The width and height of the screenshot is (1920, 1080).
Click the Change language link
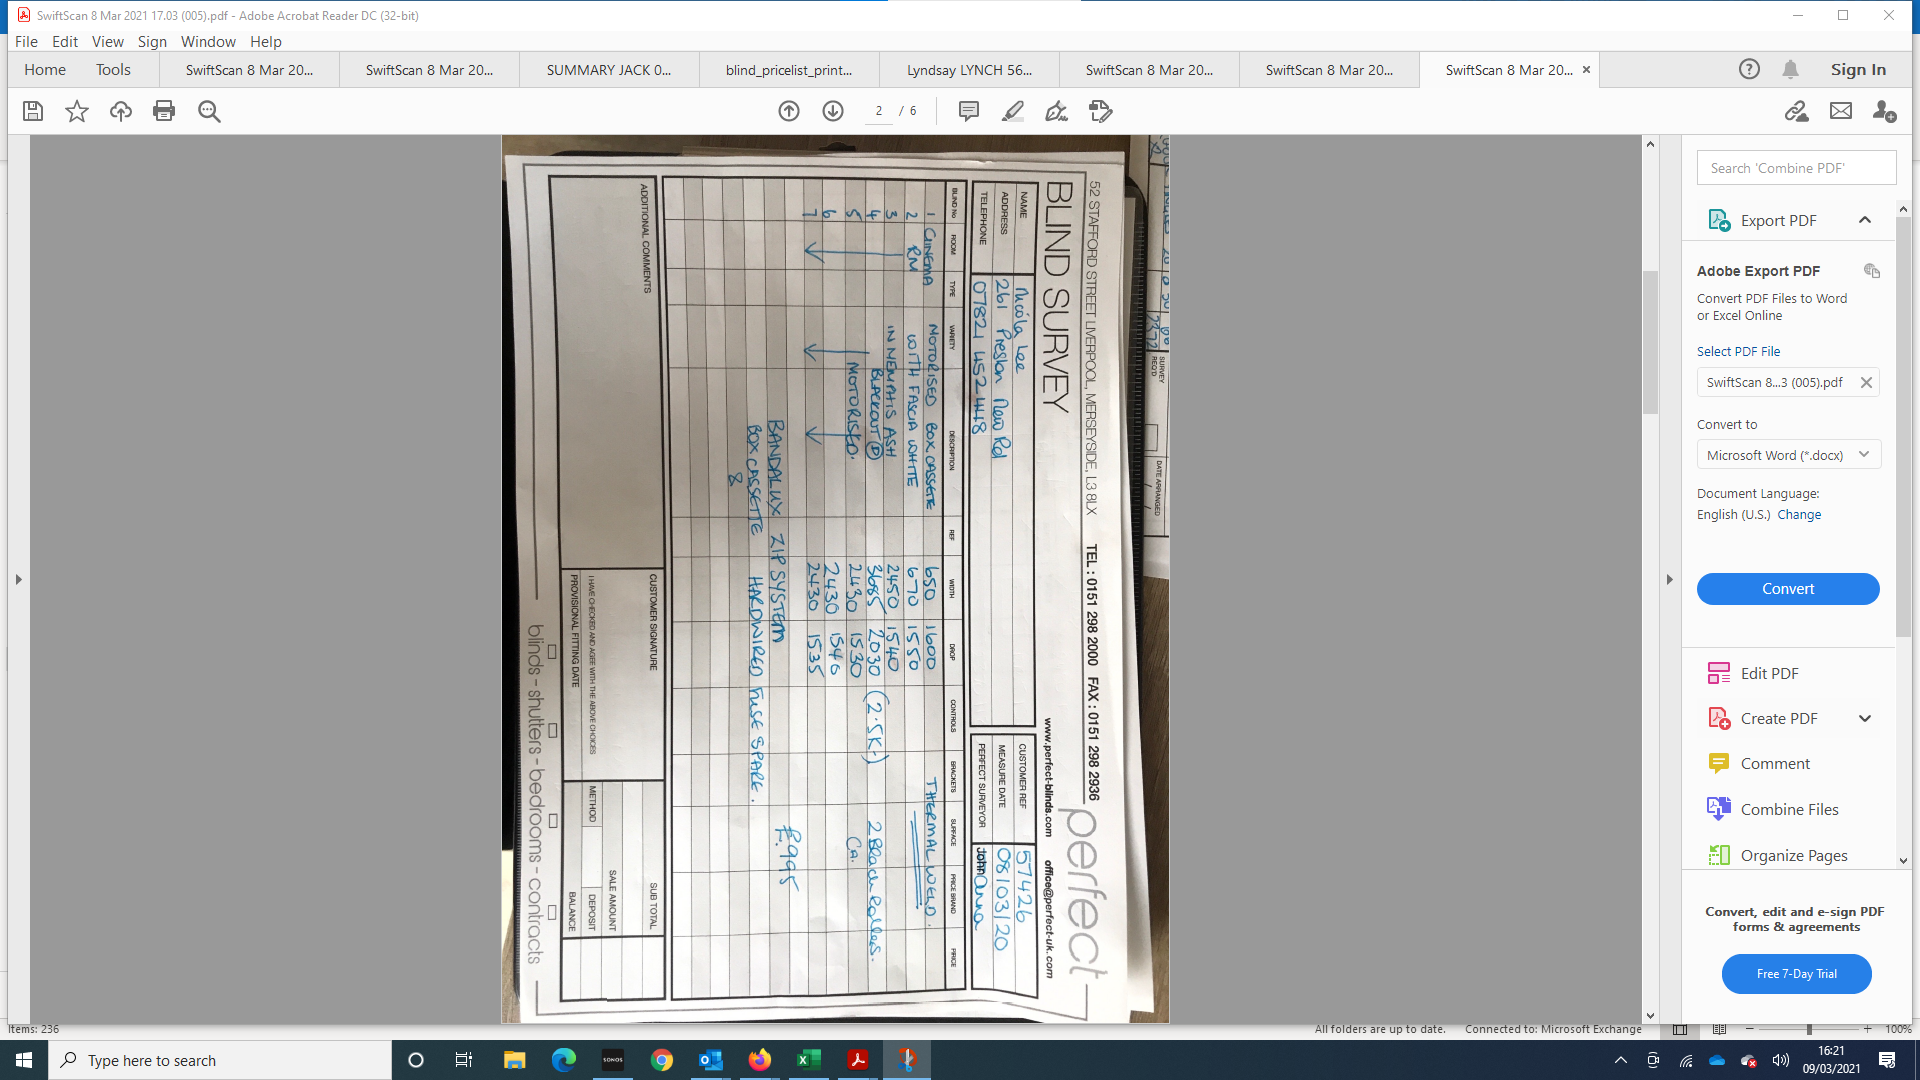pos(1799,514)
